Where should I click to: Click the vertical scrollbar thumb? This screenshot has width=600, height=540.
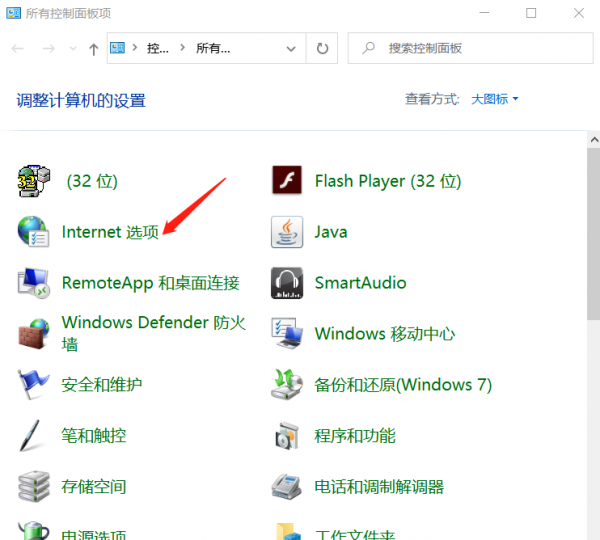594,234
